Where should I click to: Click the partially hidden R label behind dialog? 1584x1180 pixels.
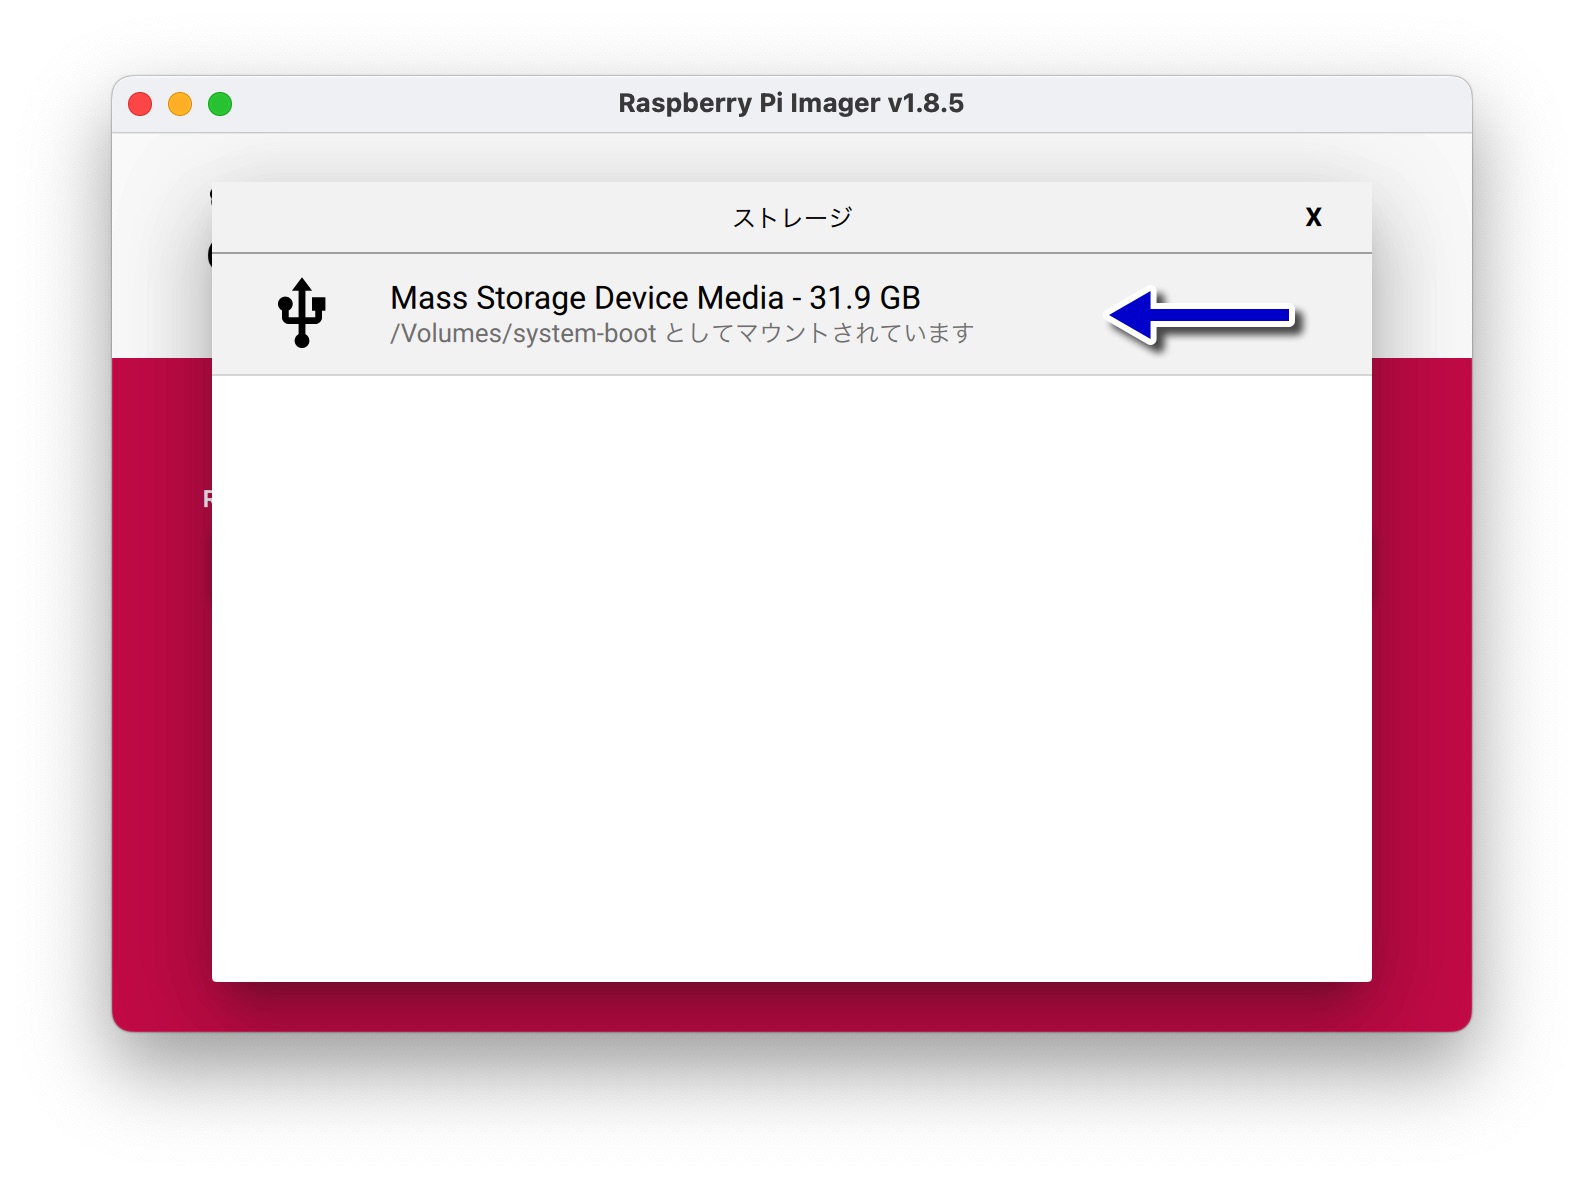pyautogui.click(x=207, y=498)
